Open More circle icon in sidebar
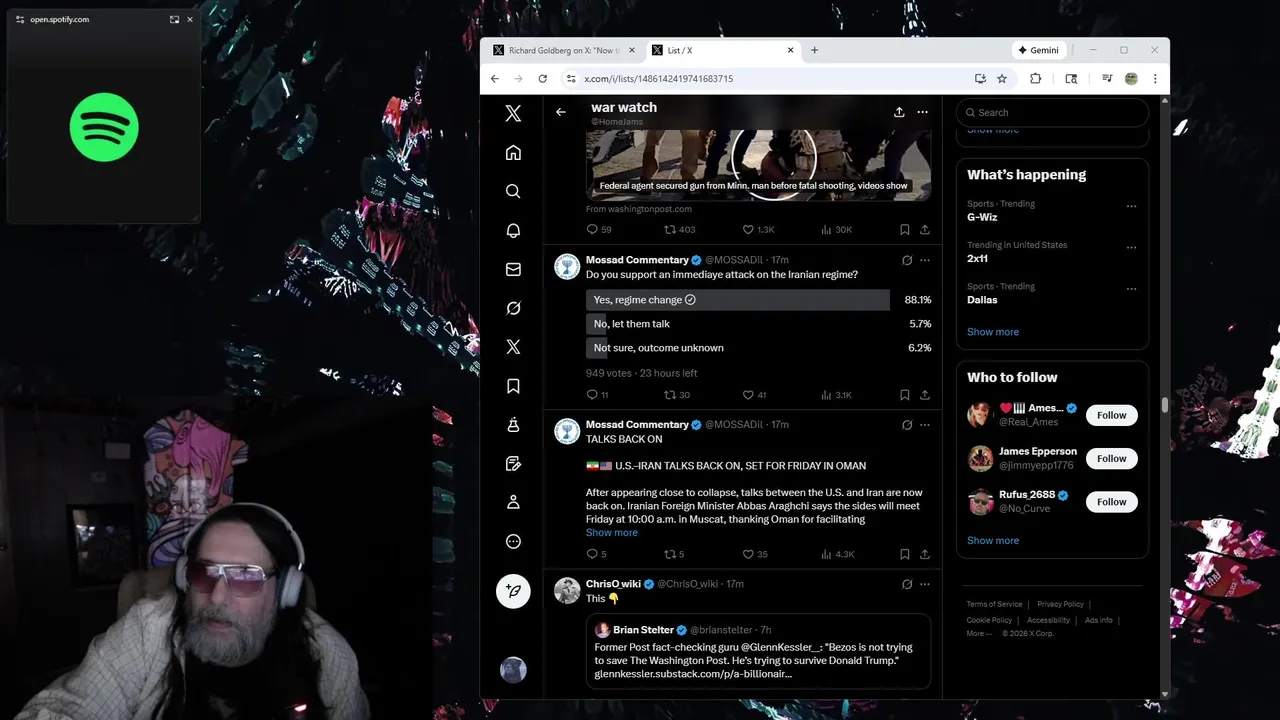This screenshot has width=1280, height=720. click(513, 541)
